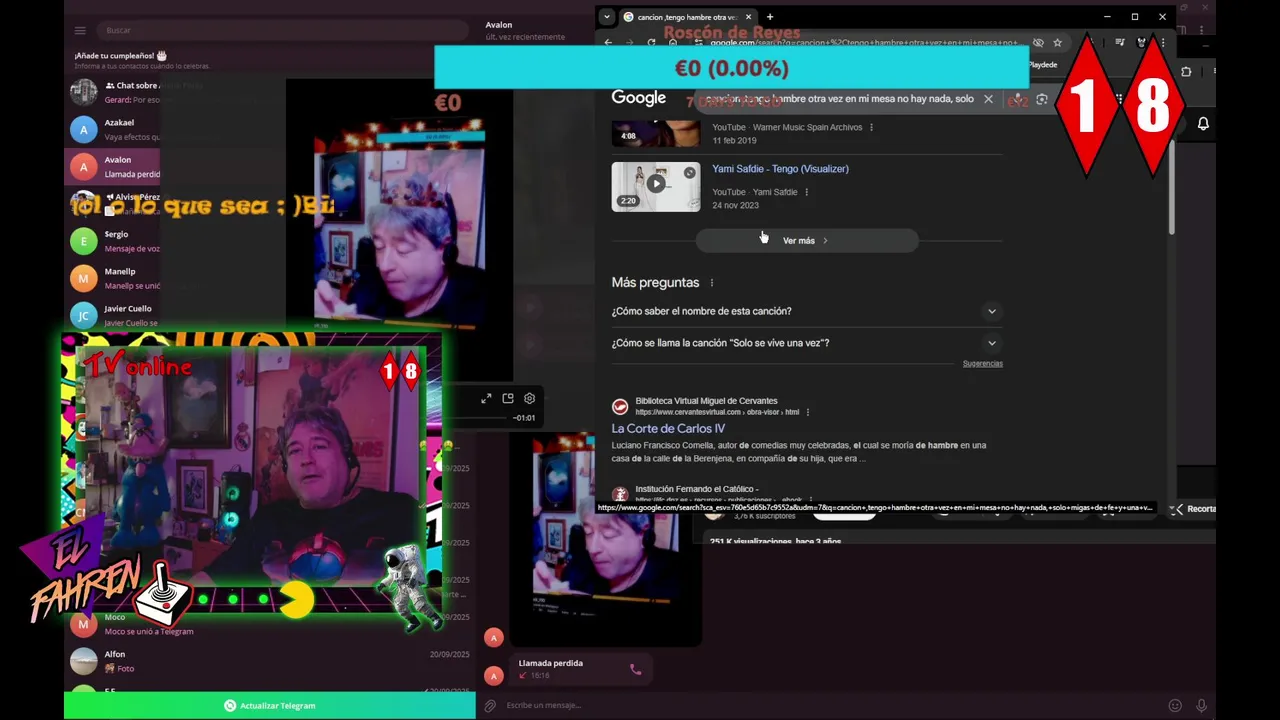Select the cancion tengo hambre browser tab
1280x720 pixels.
click(x=686, y=17)
